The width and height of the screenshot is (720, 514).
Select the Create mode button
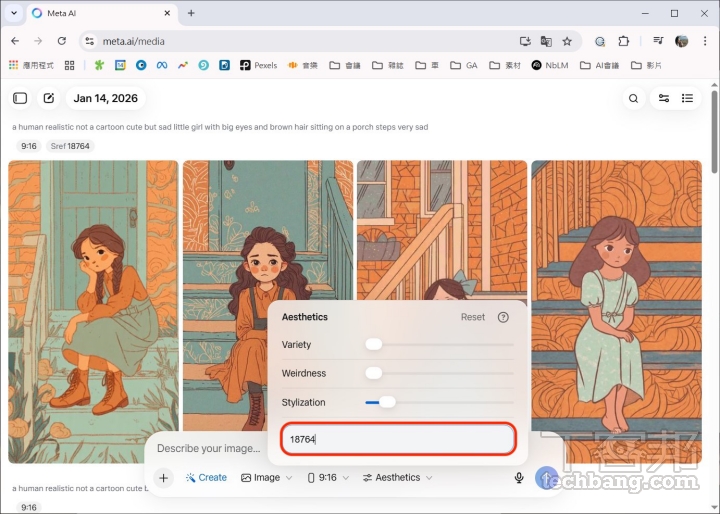pos(206,478)
